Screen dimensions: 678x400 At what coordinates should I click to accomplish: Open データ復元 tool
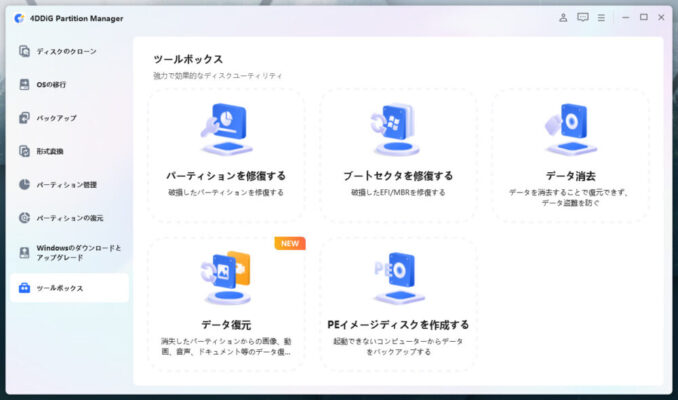click(226, 304)
